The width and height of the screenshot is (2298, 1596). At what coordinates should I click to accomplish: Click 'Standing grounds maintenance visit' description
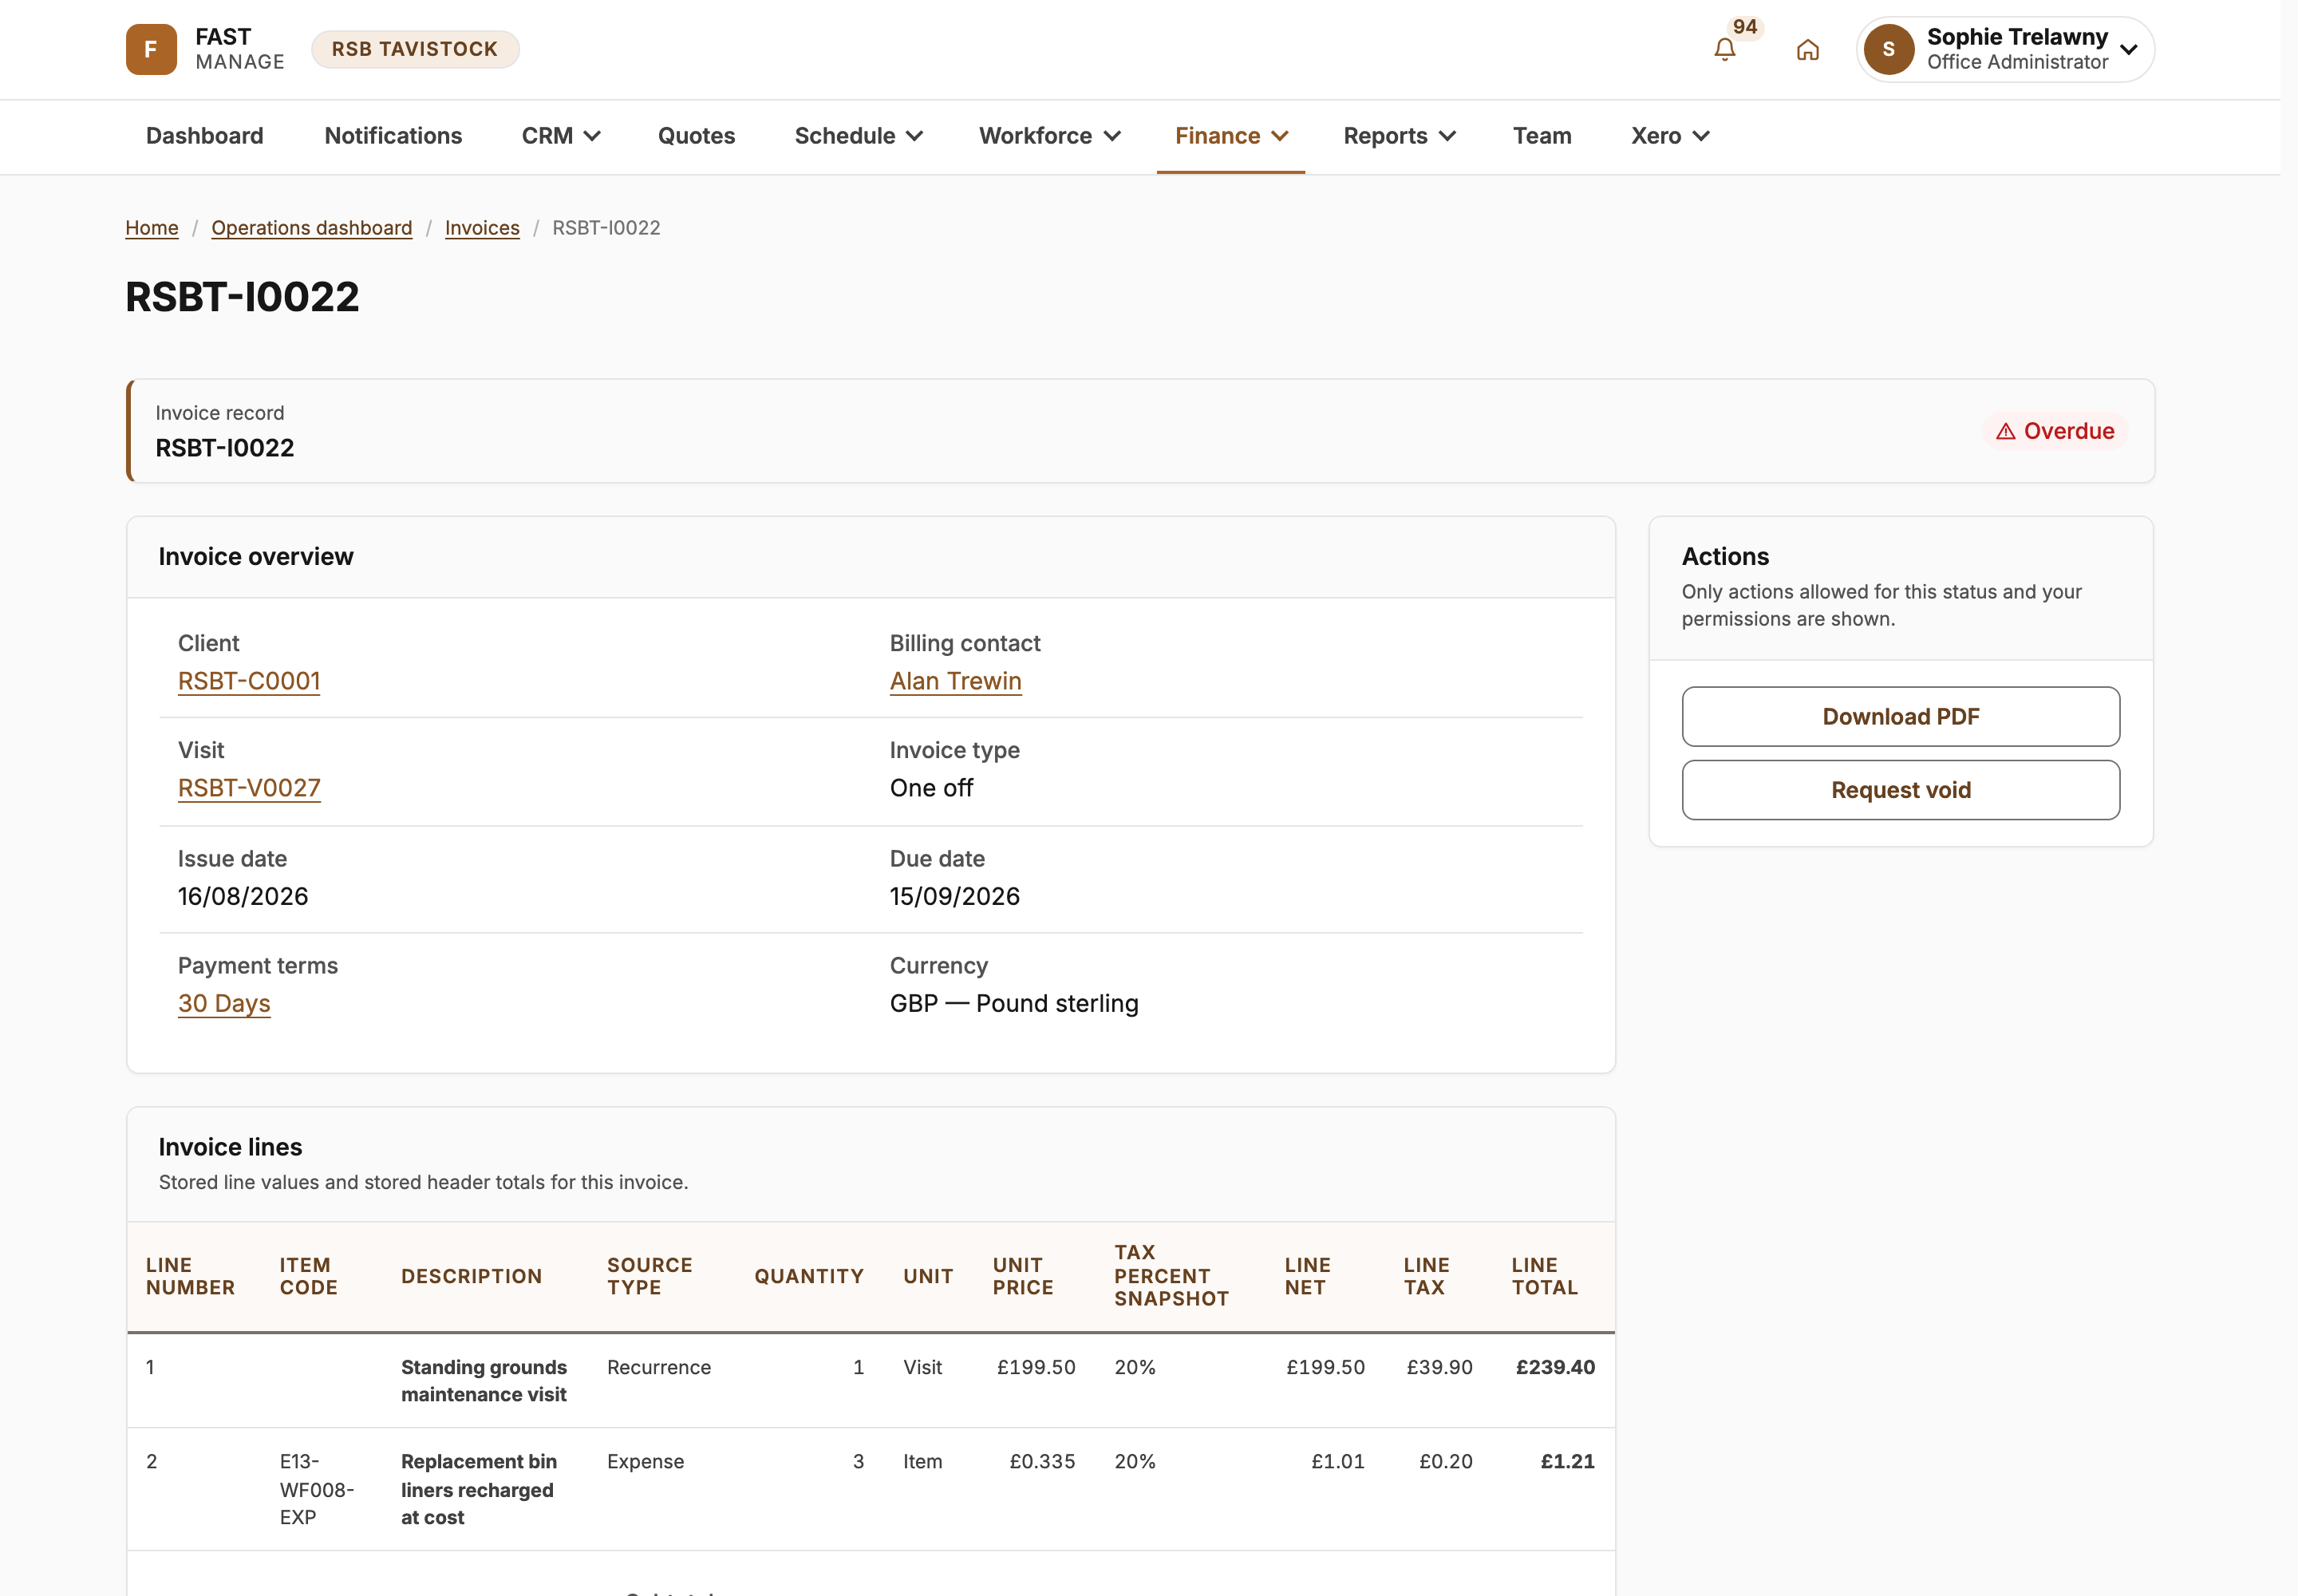click(x=484, y=1380)
